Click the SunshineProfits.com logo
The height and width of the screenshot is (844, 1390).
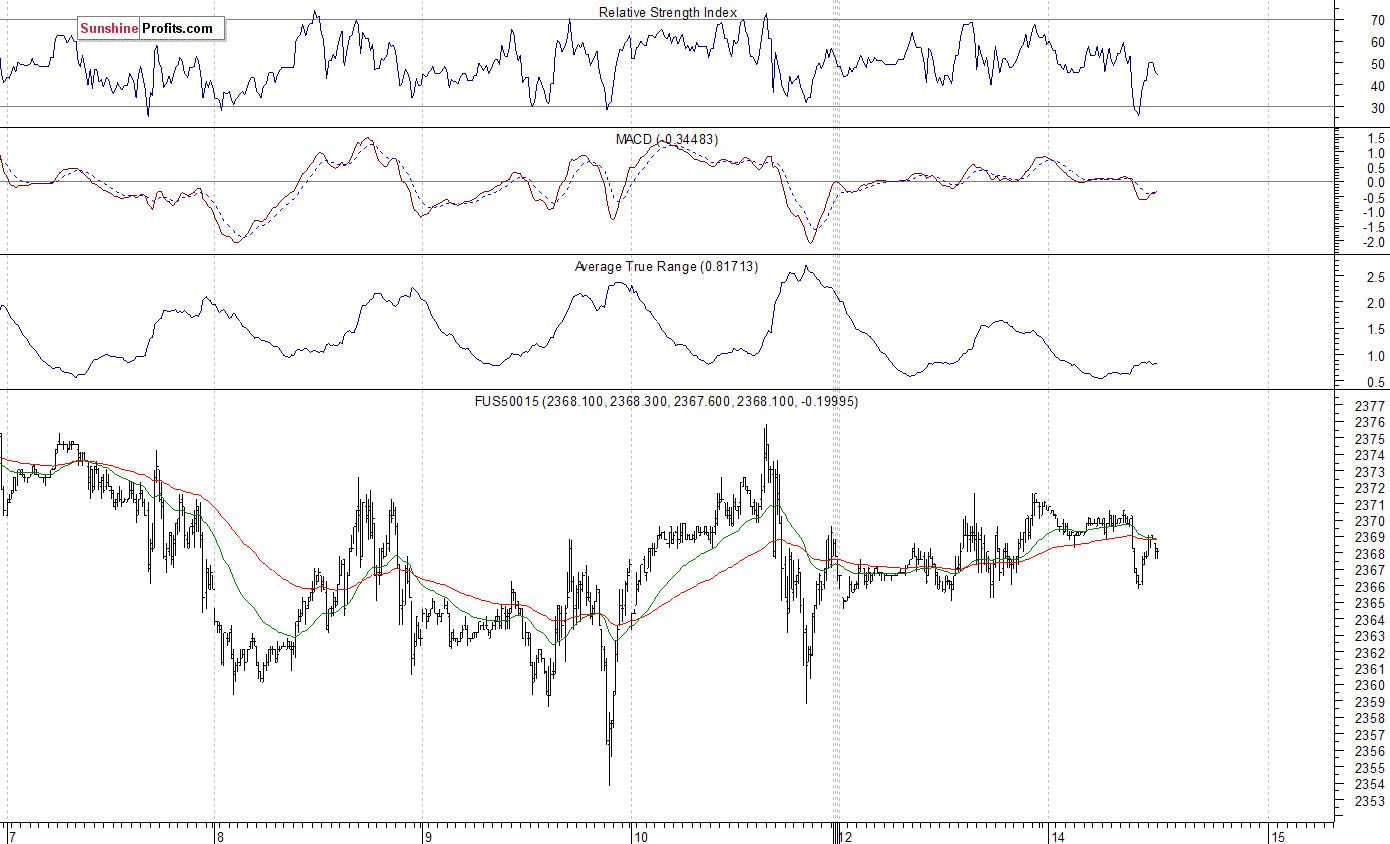point(151,29)
